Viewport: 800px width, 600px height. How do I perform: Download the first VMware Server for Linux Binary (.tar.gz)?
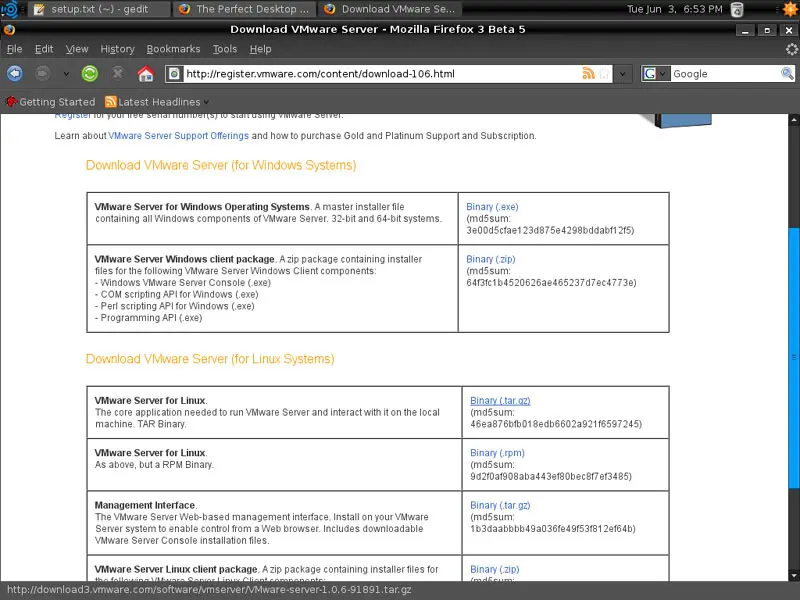click(x=500, y=401)
